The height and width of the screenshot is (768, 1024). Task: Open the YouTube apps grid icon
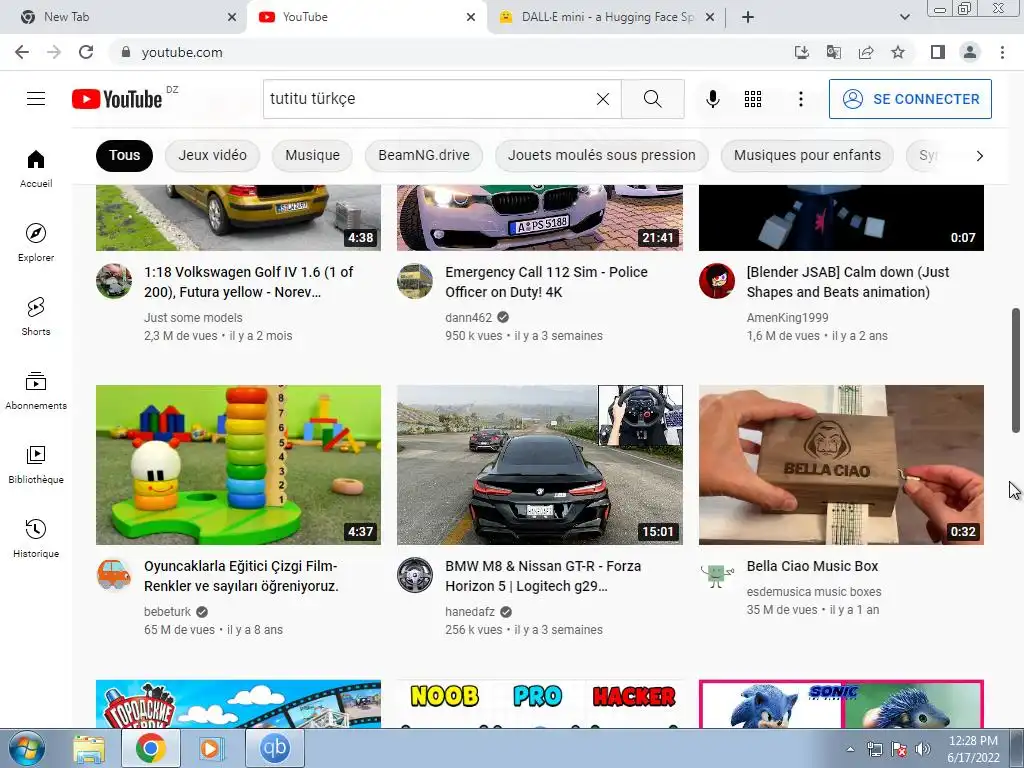click(753, 99)
